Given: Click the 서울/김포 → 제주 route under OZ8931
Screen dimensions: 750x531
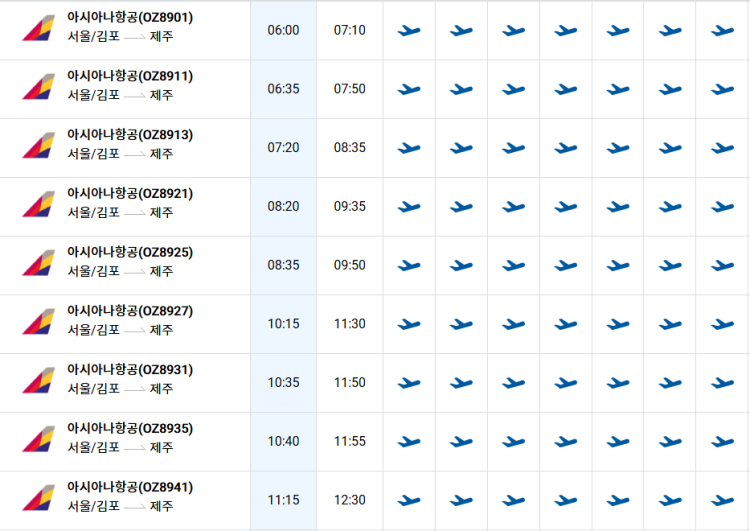Looking at the screenshot, I should coord(120,388).
